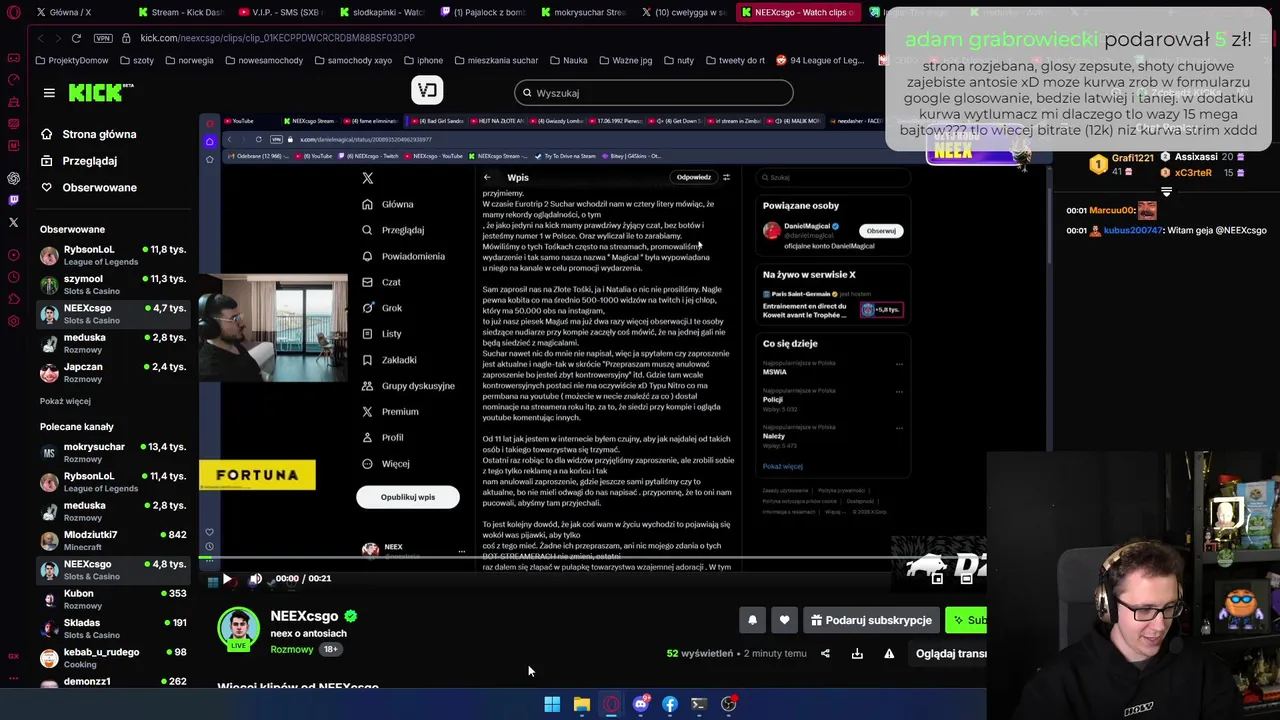Screen dimensions: 1280x720
Task: Open szymool followed channel
Action: pyautogui.click(x=112, y=284)
